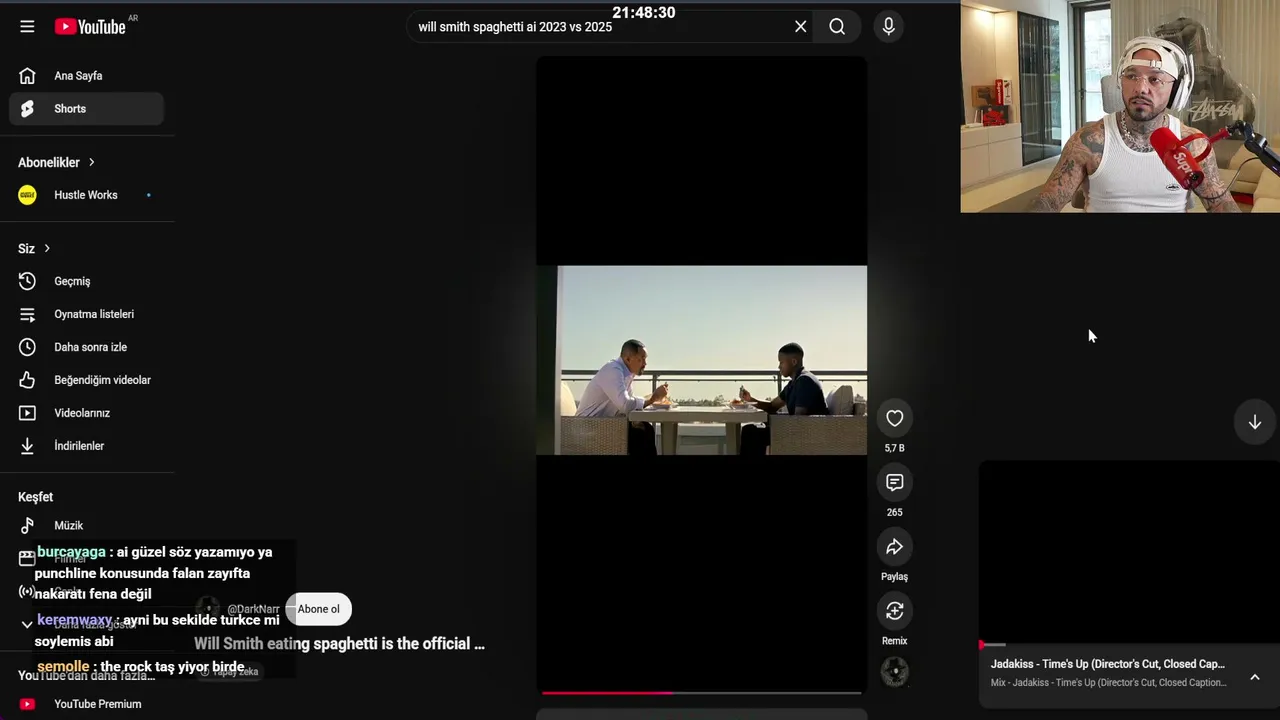Start voice search with microphone
Screen dimensions: 1280x720
point(888,27)
